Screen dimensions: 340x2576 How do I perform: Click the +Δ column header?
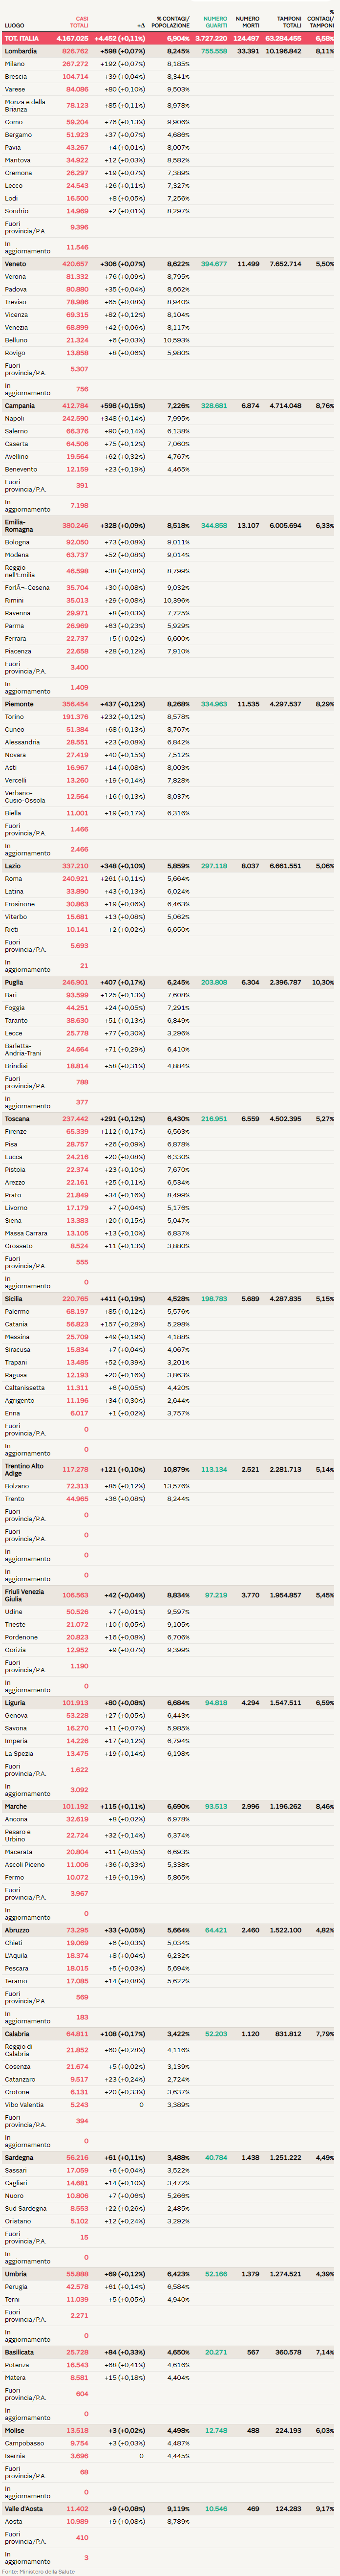(141, 26)
